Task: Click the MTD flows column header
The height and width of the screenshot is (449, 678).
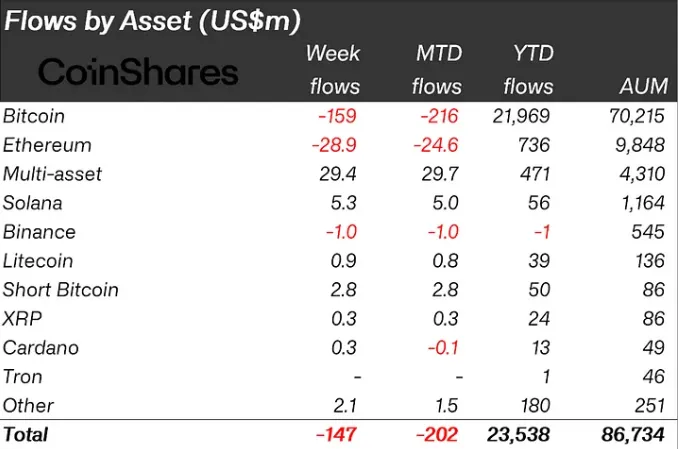Action: [437, 70]
